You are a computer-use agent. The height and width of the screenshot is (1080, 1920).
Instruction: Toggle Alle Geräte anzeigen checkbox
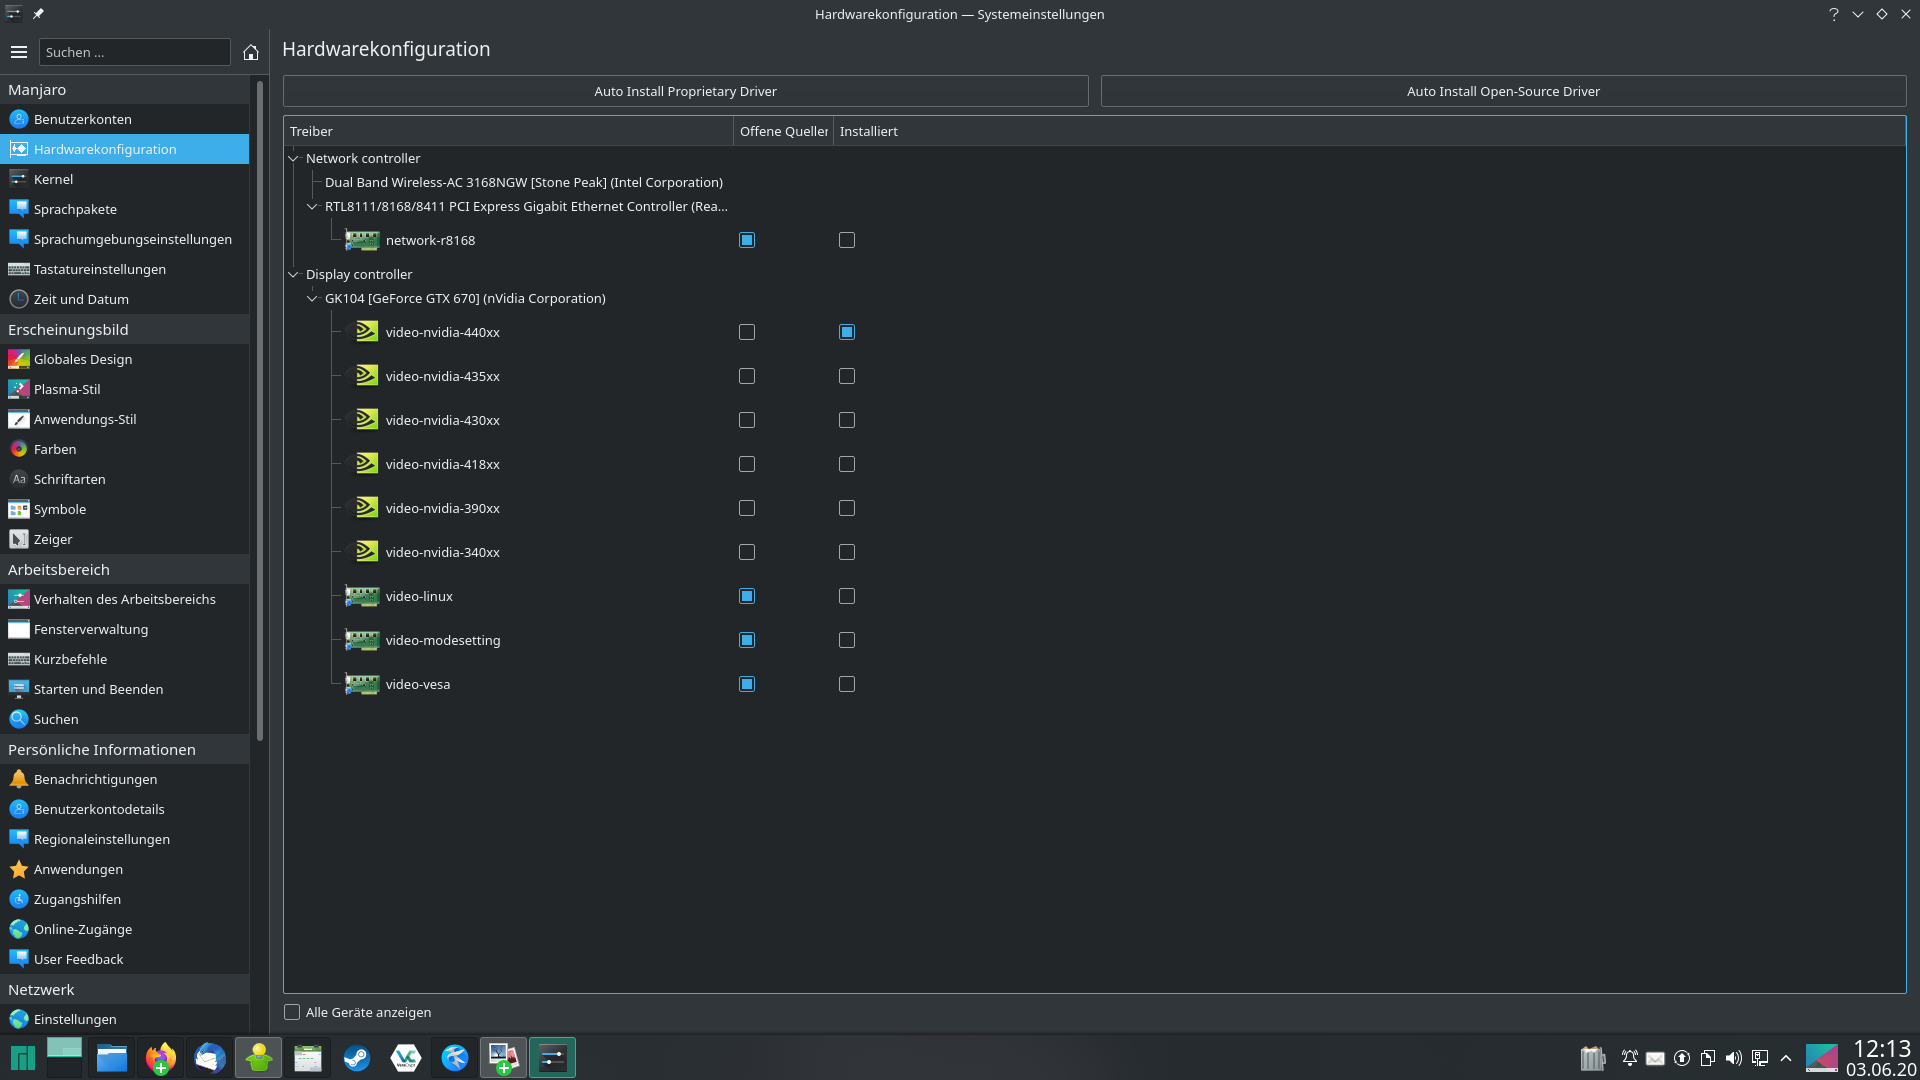tap(292, 1012)
